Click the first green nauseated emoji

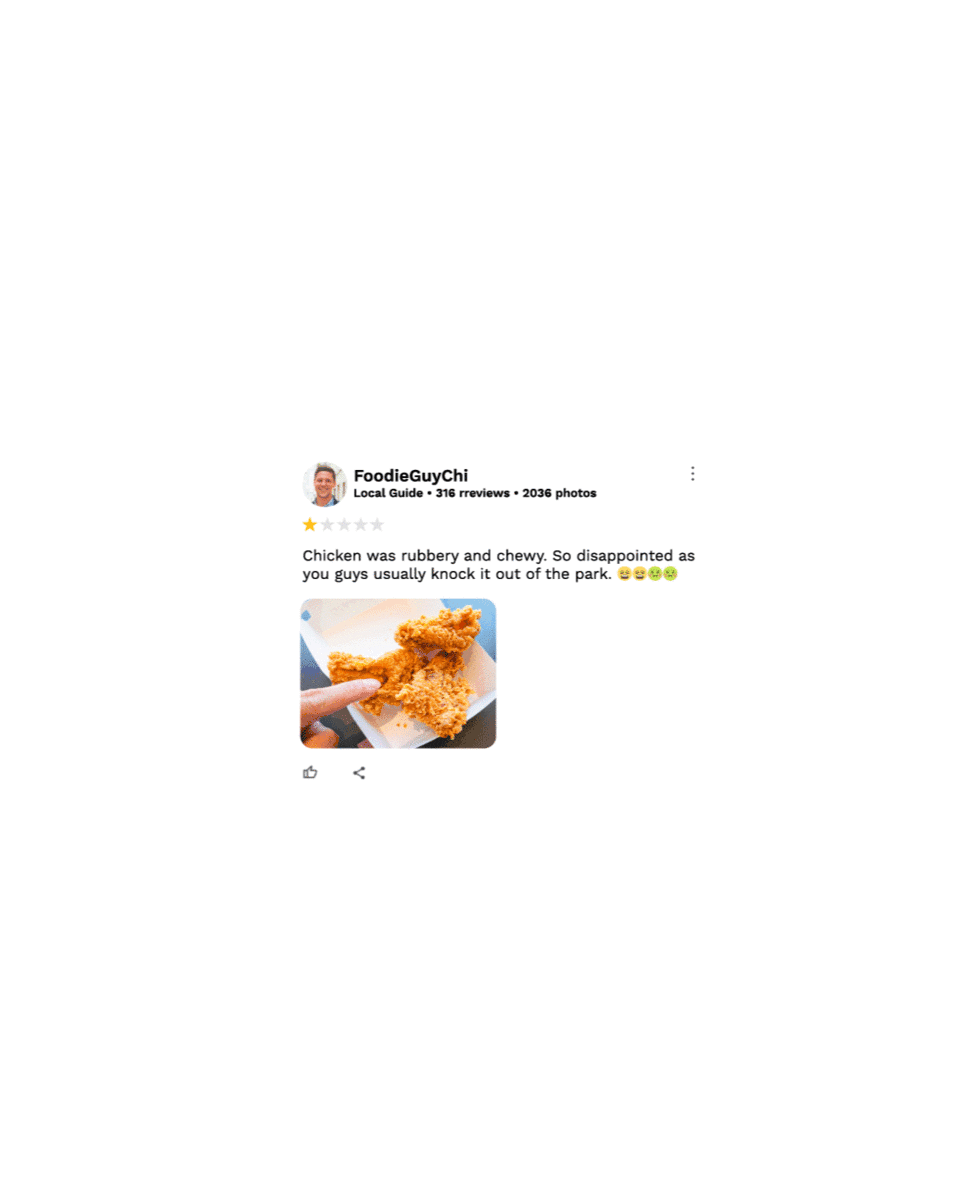pos(655,574)
